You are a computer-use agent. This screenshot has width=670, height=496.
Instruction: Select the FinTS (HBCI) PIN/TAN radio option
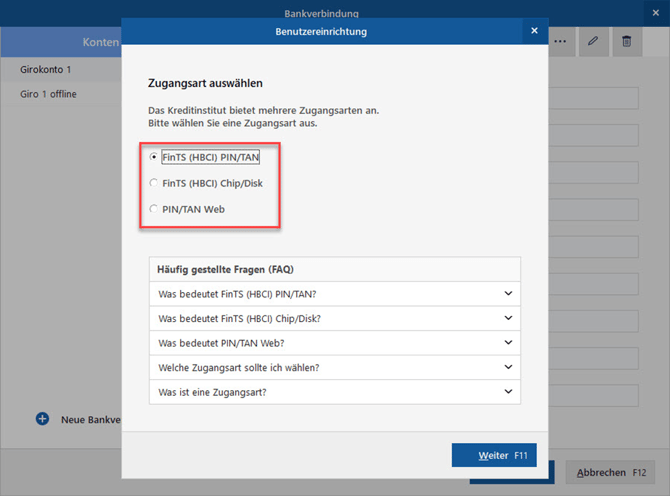pyautogui.click(x=154, y=157)
